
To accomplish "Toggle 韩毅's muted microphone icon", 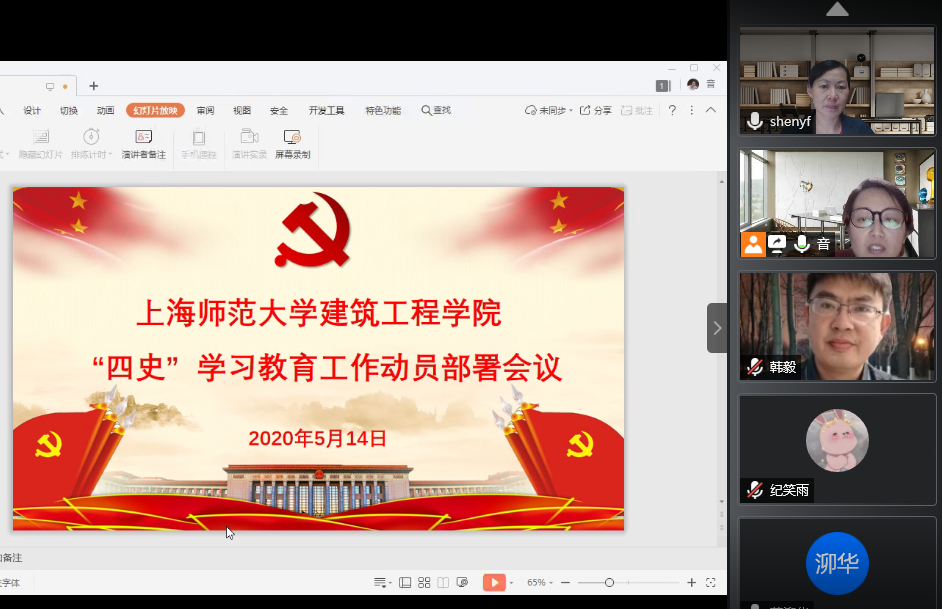I will click(x=755, y=367).
